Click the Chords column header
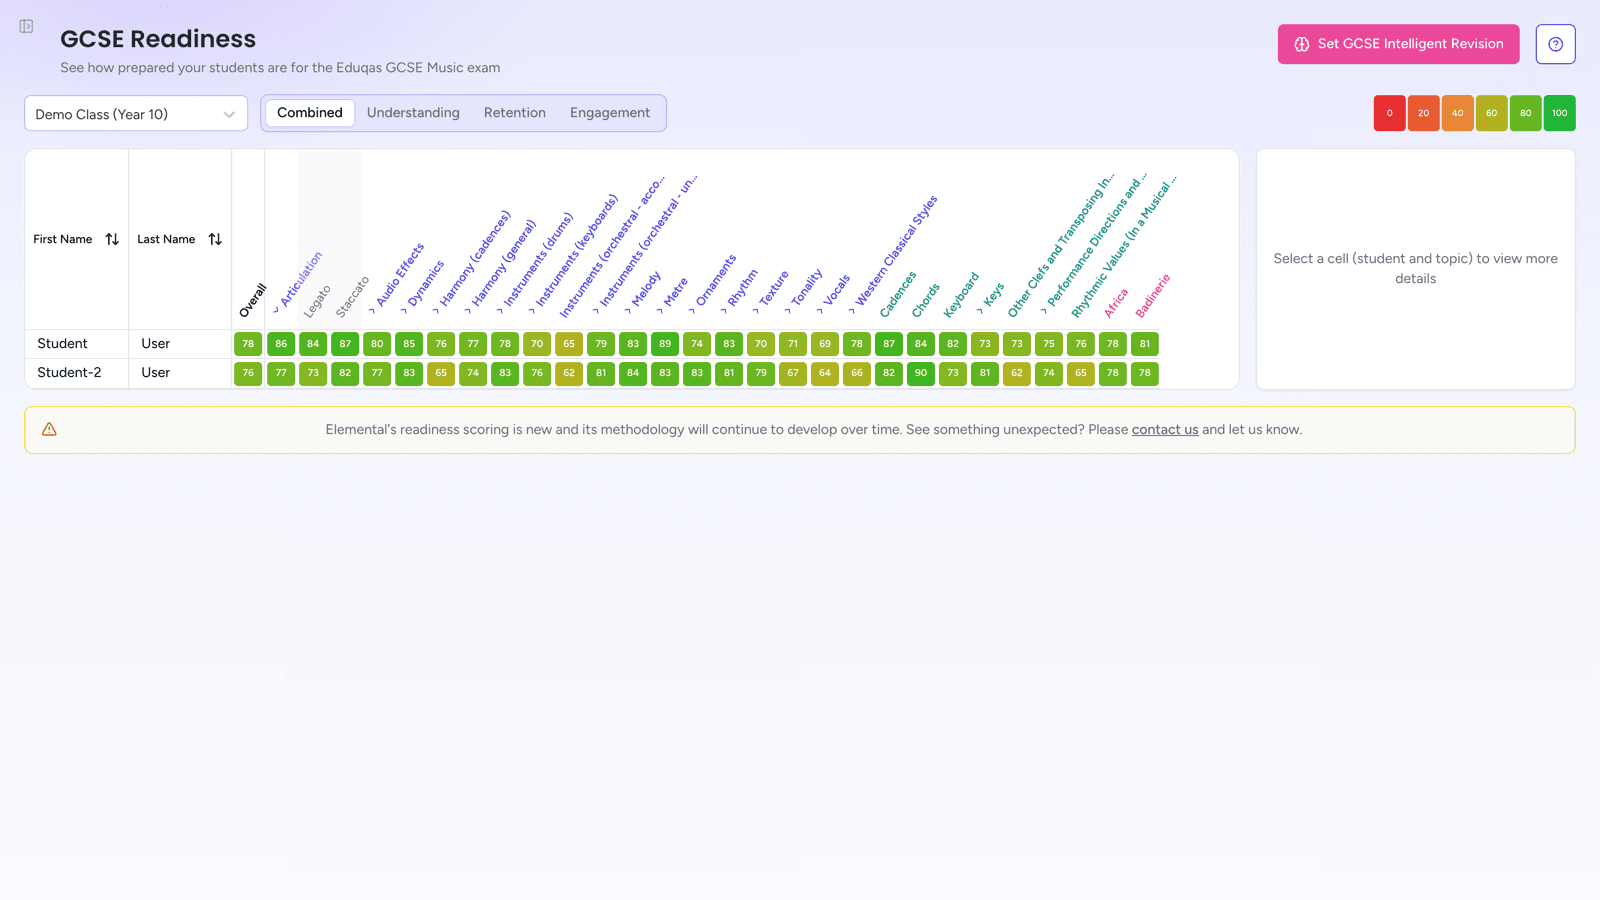The width and height of the screenshot is (1600, 900). pyautogui.click(x=926, y=301)
